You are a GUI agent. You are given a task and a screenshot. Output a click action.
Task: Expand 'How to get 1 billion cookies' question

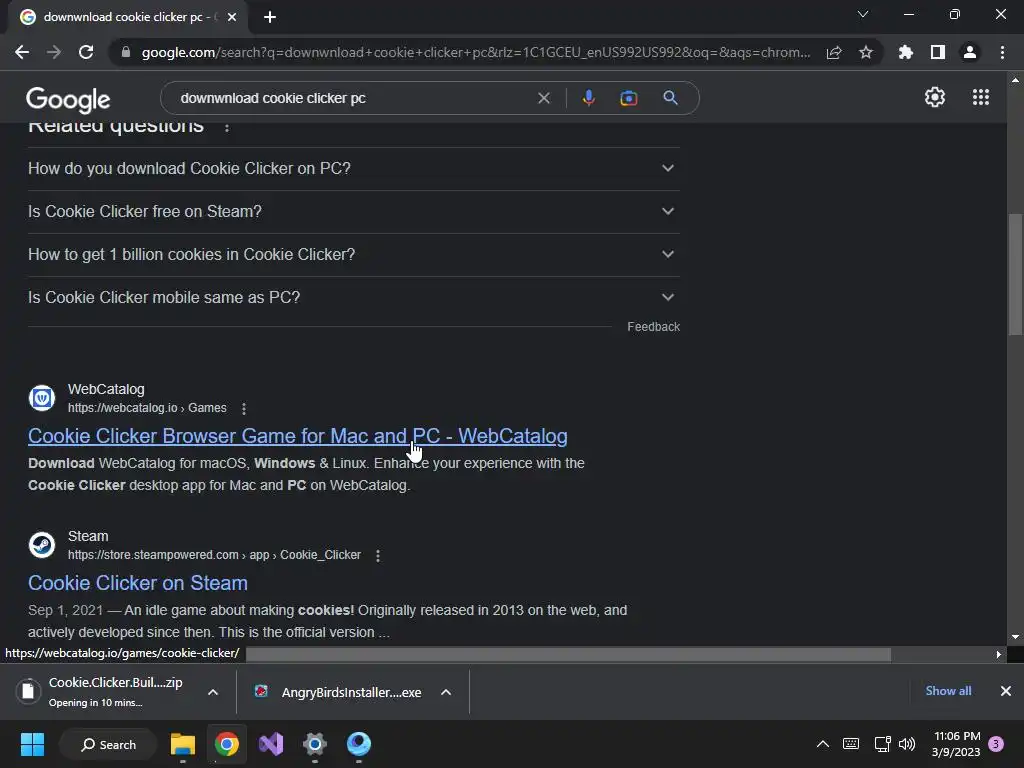click(x=354, y=255)
